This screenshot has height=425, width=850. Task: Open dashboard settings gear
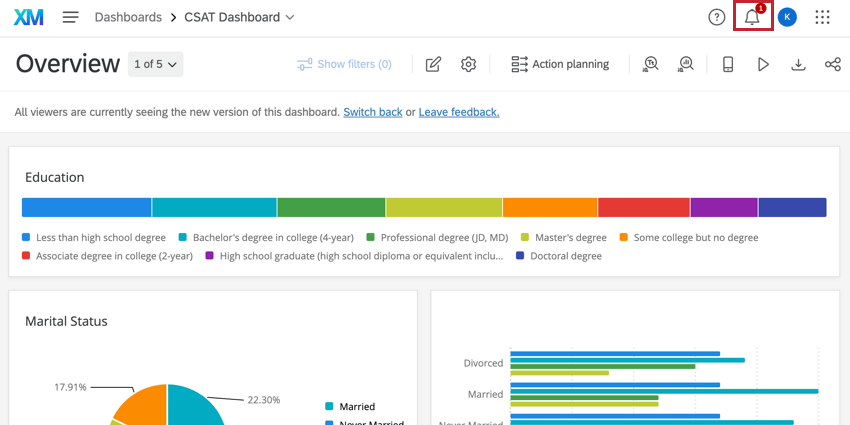click(x=468, y=64)
